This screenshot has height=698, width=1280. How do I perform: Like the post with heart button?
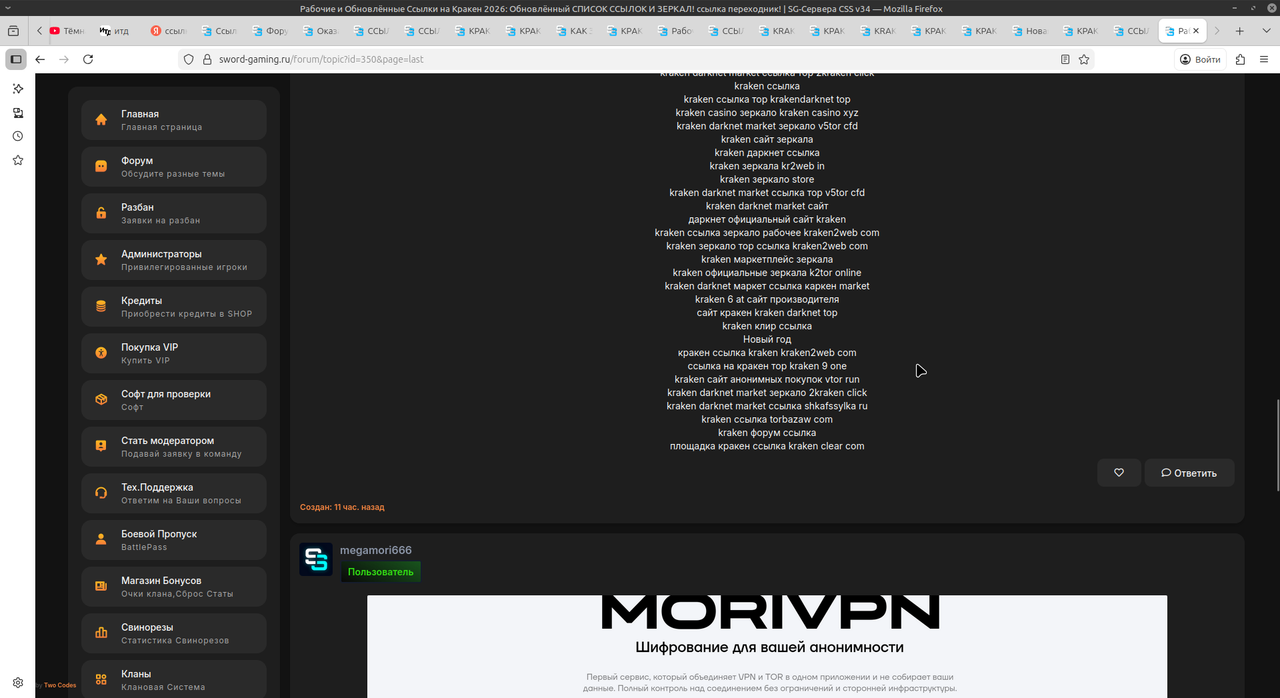click(1119, 473)
